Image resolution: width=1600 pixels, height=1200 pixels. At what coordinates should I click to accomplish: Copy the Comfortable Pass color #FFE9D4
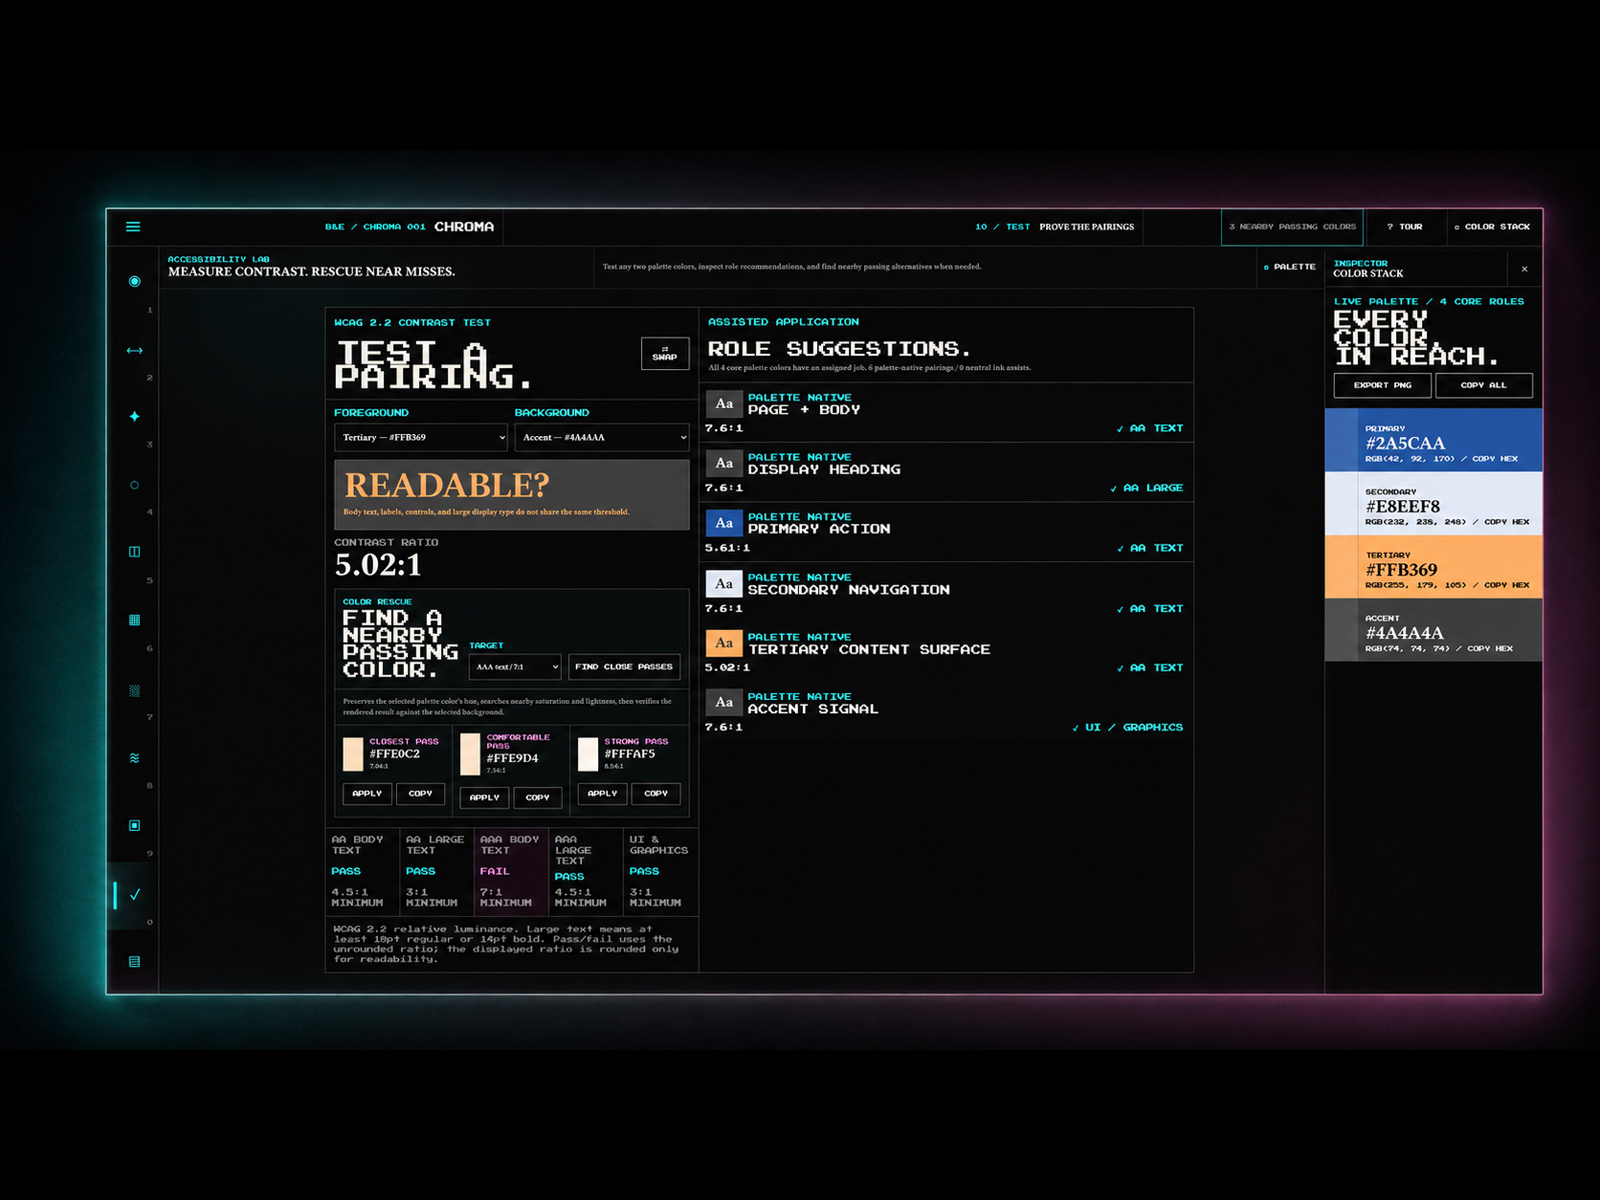(x=538, y=798)
